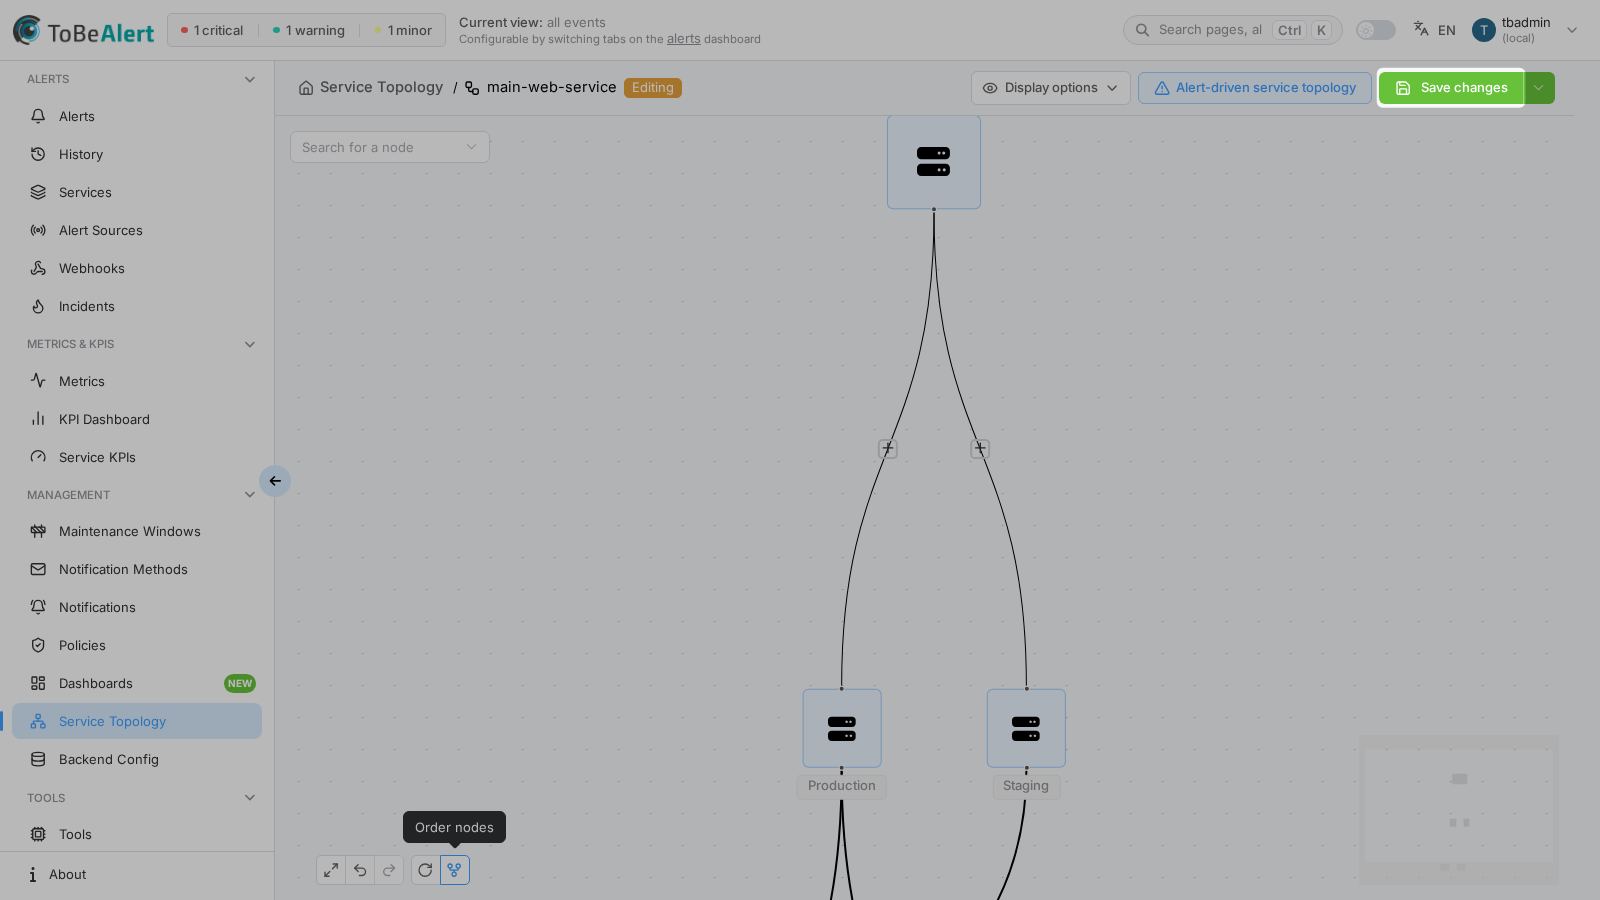Go to History page
Viewport: 1600px width, 900px height.
[137, 155]
